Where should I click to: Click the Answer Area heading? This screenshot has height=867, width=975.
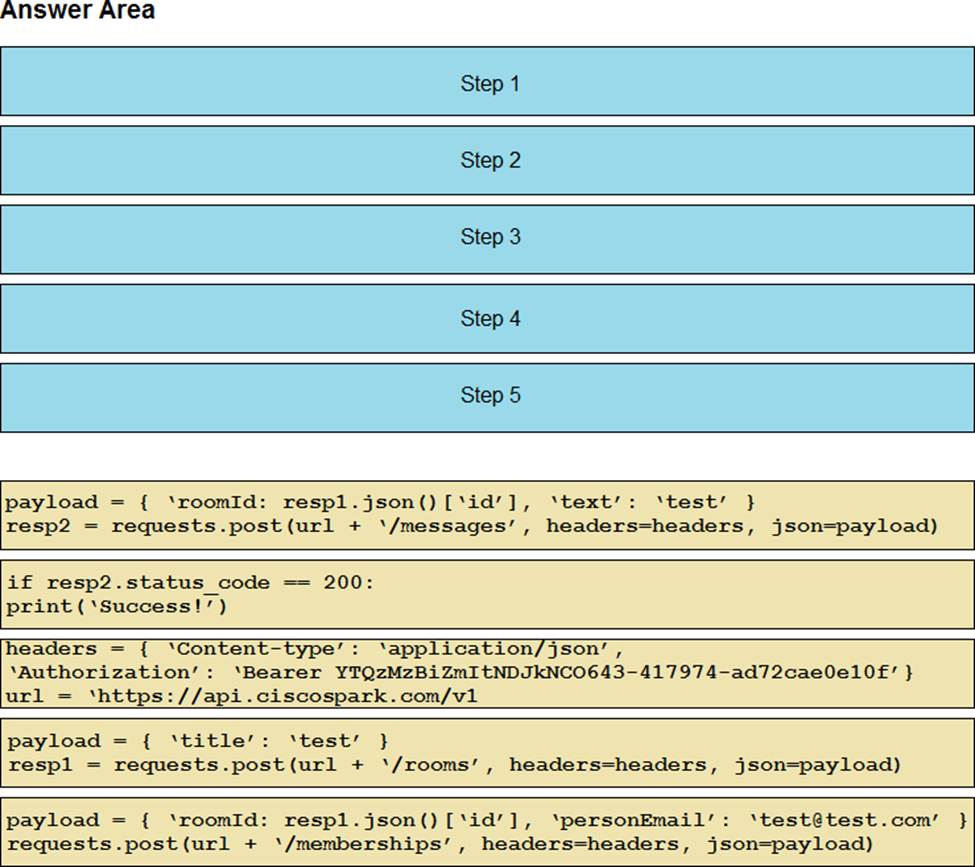[x=78, y=12]
